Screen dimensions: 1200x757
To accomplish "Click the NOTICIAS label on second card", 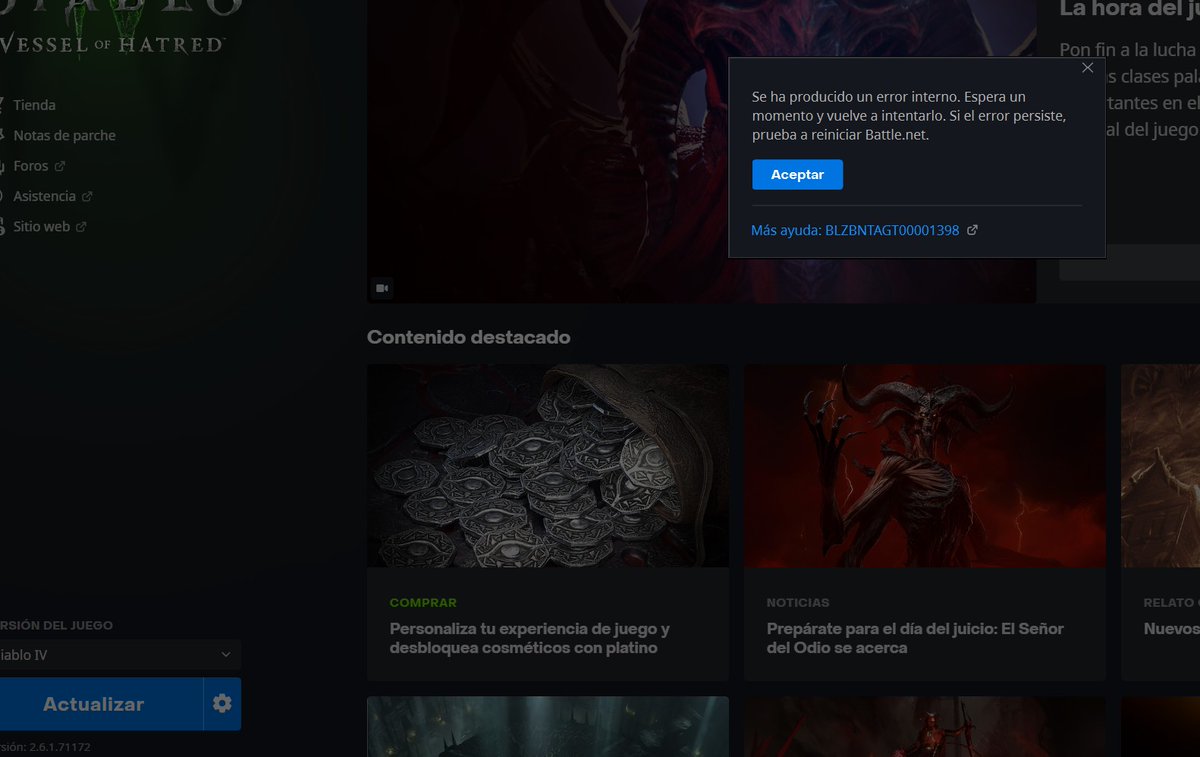I will tap(798, 603).
